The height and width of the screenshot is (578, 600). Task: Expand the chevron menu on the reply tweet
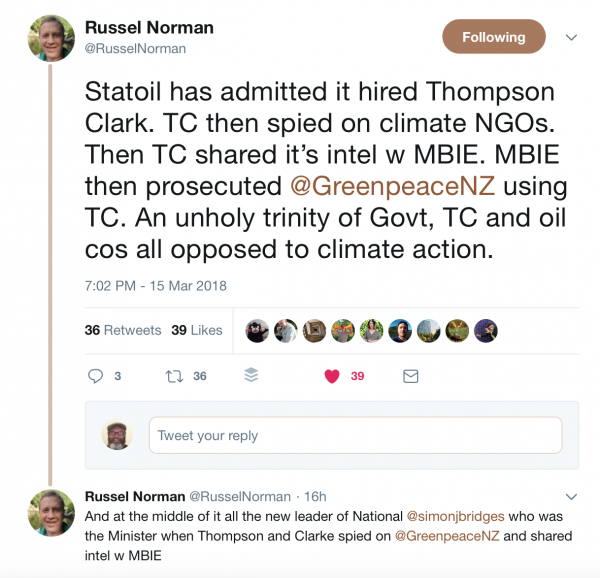(x=572, y=496)
